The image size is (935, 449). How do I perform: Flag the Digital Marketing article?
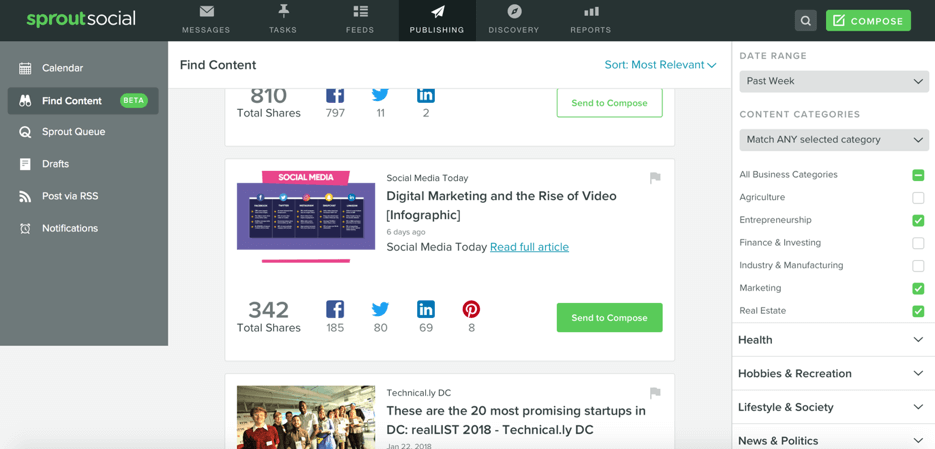(x=655, y=178)
